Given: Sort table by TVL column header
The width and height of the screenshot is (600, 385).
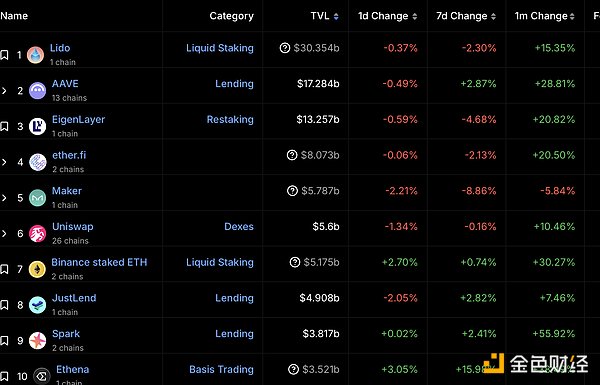Looking at the screenshot, I should click(x=324, y=16).
